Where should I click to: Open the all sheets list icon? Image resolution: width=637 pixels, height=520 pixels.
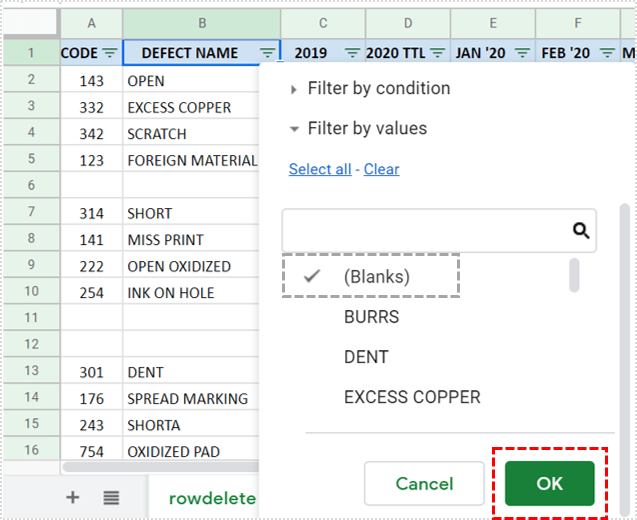pos(111,497)
